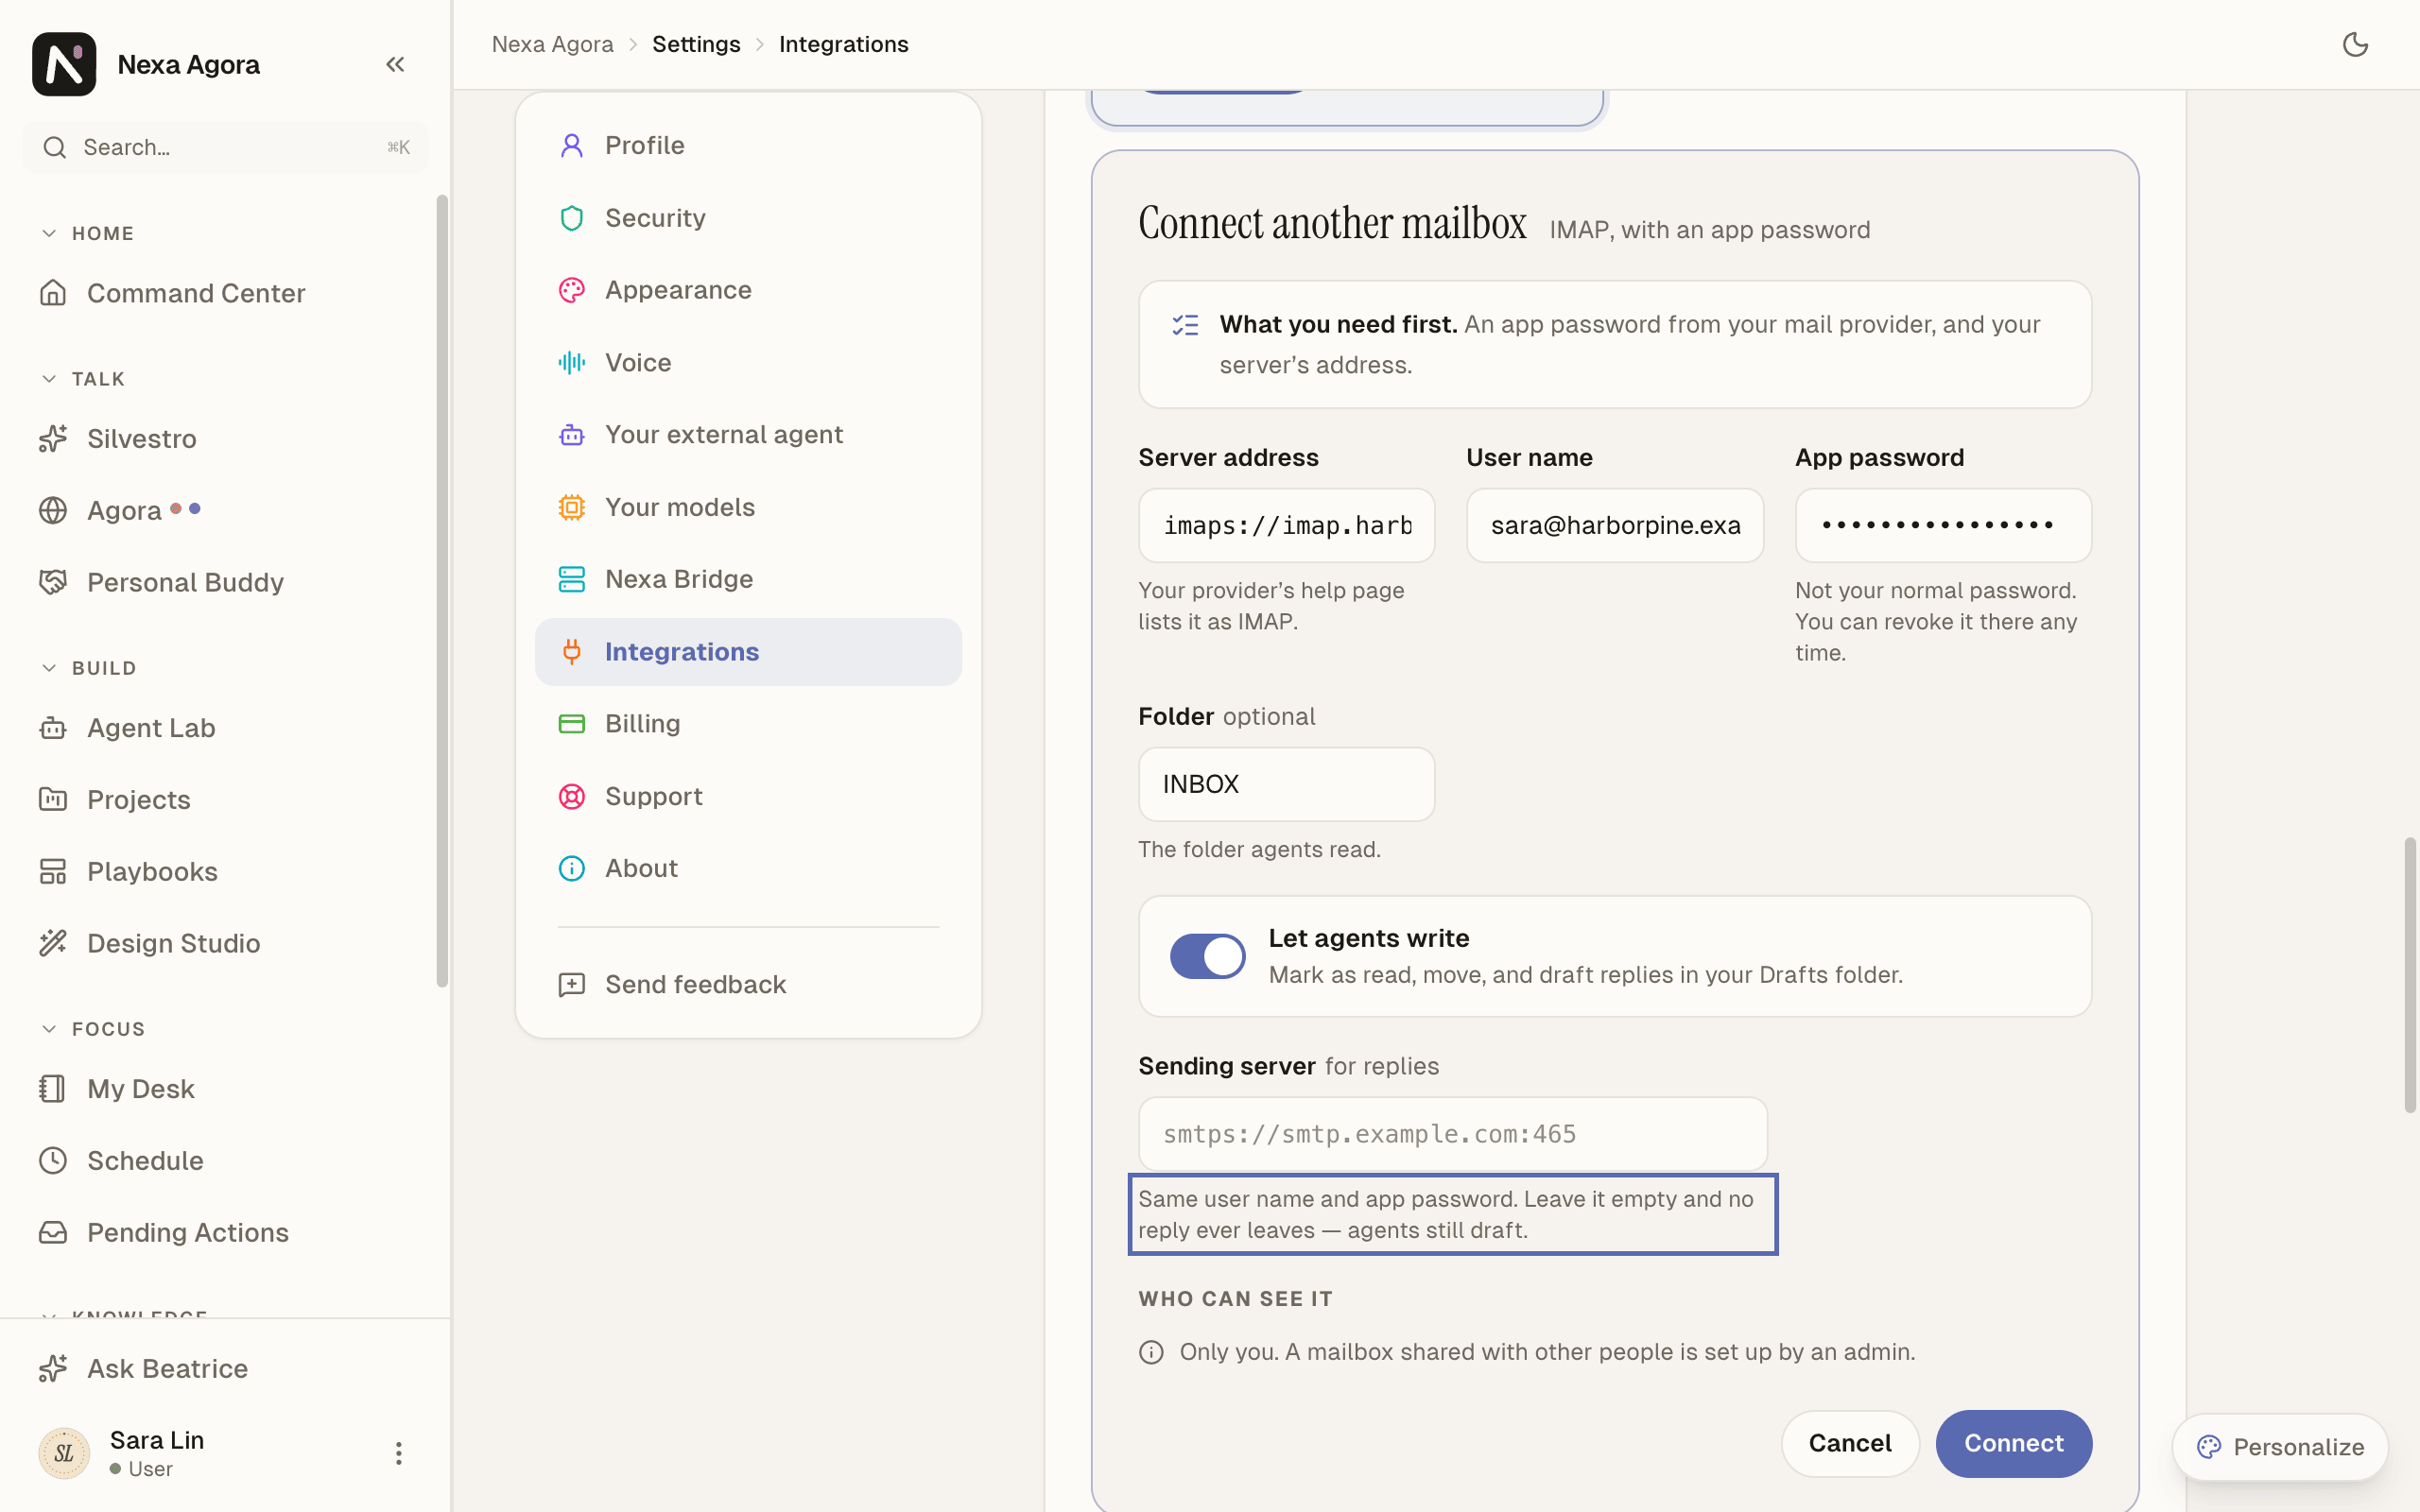This screenshot has width=2420, height=1512.
Task: Launch Design Studio
Action: (225, 943)
